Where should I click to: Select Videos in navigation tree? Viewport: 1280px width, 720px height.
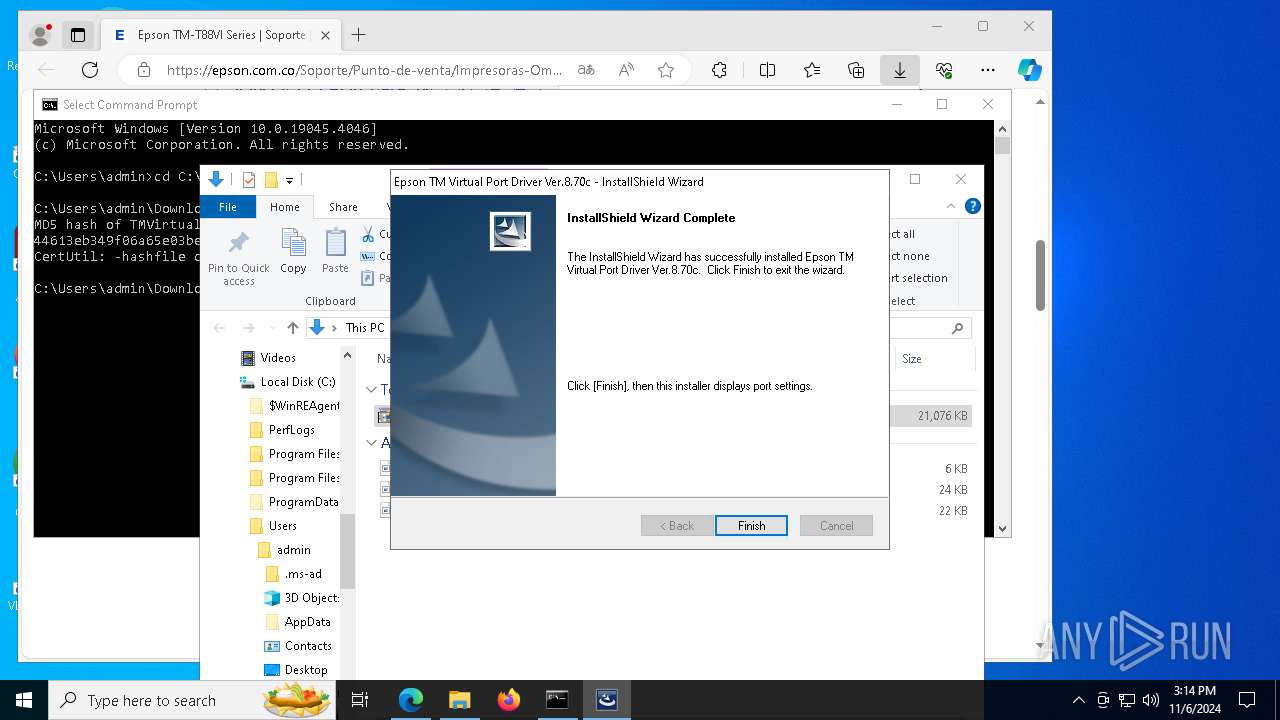[278, 358]
